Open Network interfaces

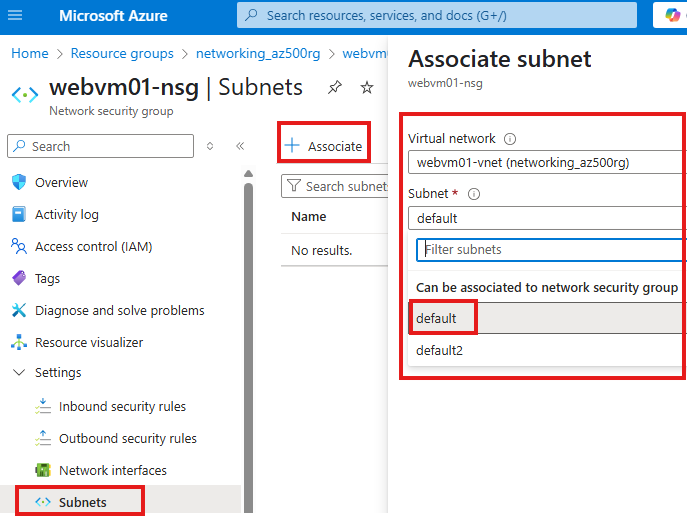[113, 470]
